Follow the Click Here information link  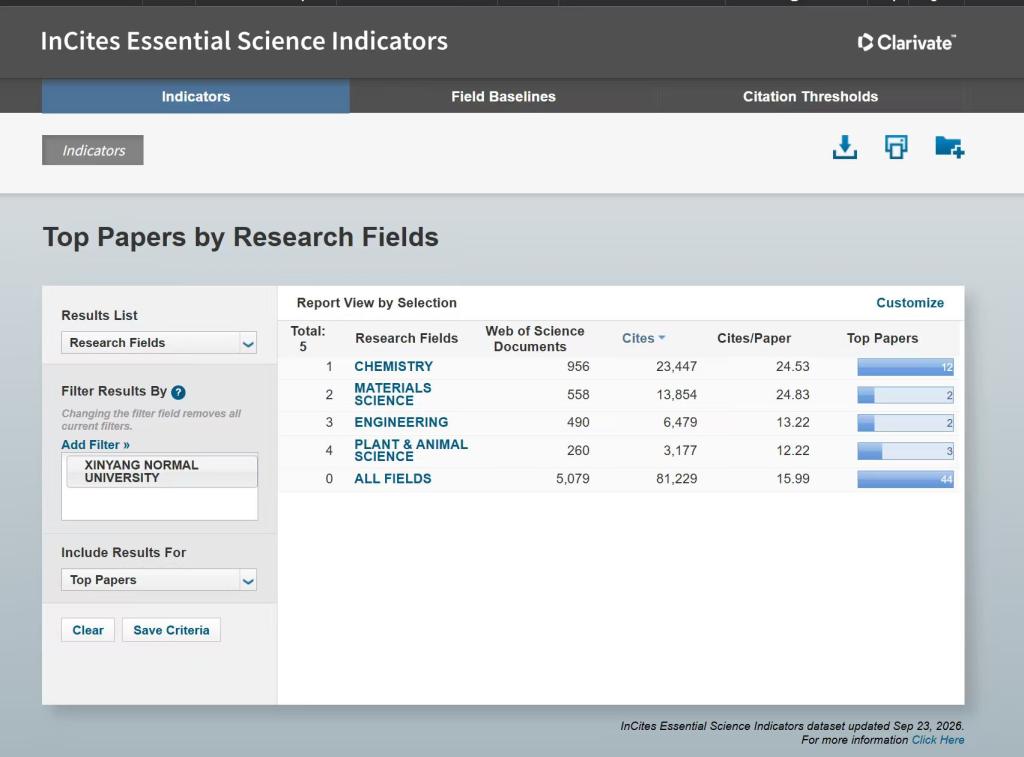(938, 740)
